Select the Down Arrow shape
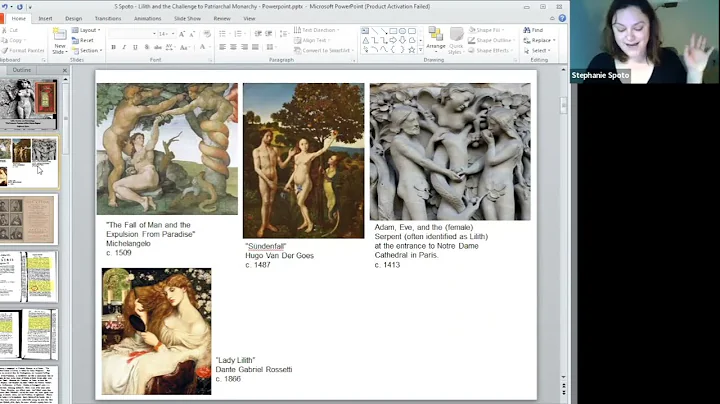 point(402,40)
